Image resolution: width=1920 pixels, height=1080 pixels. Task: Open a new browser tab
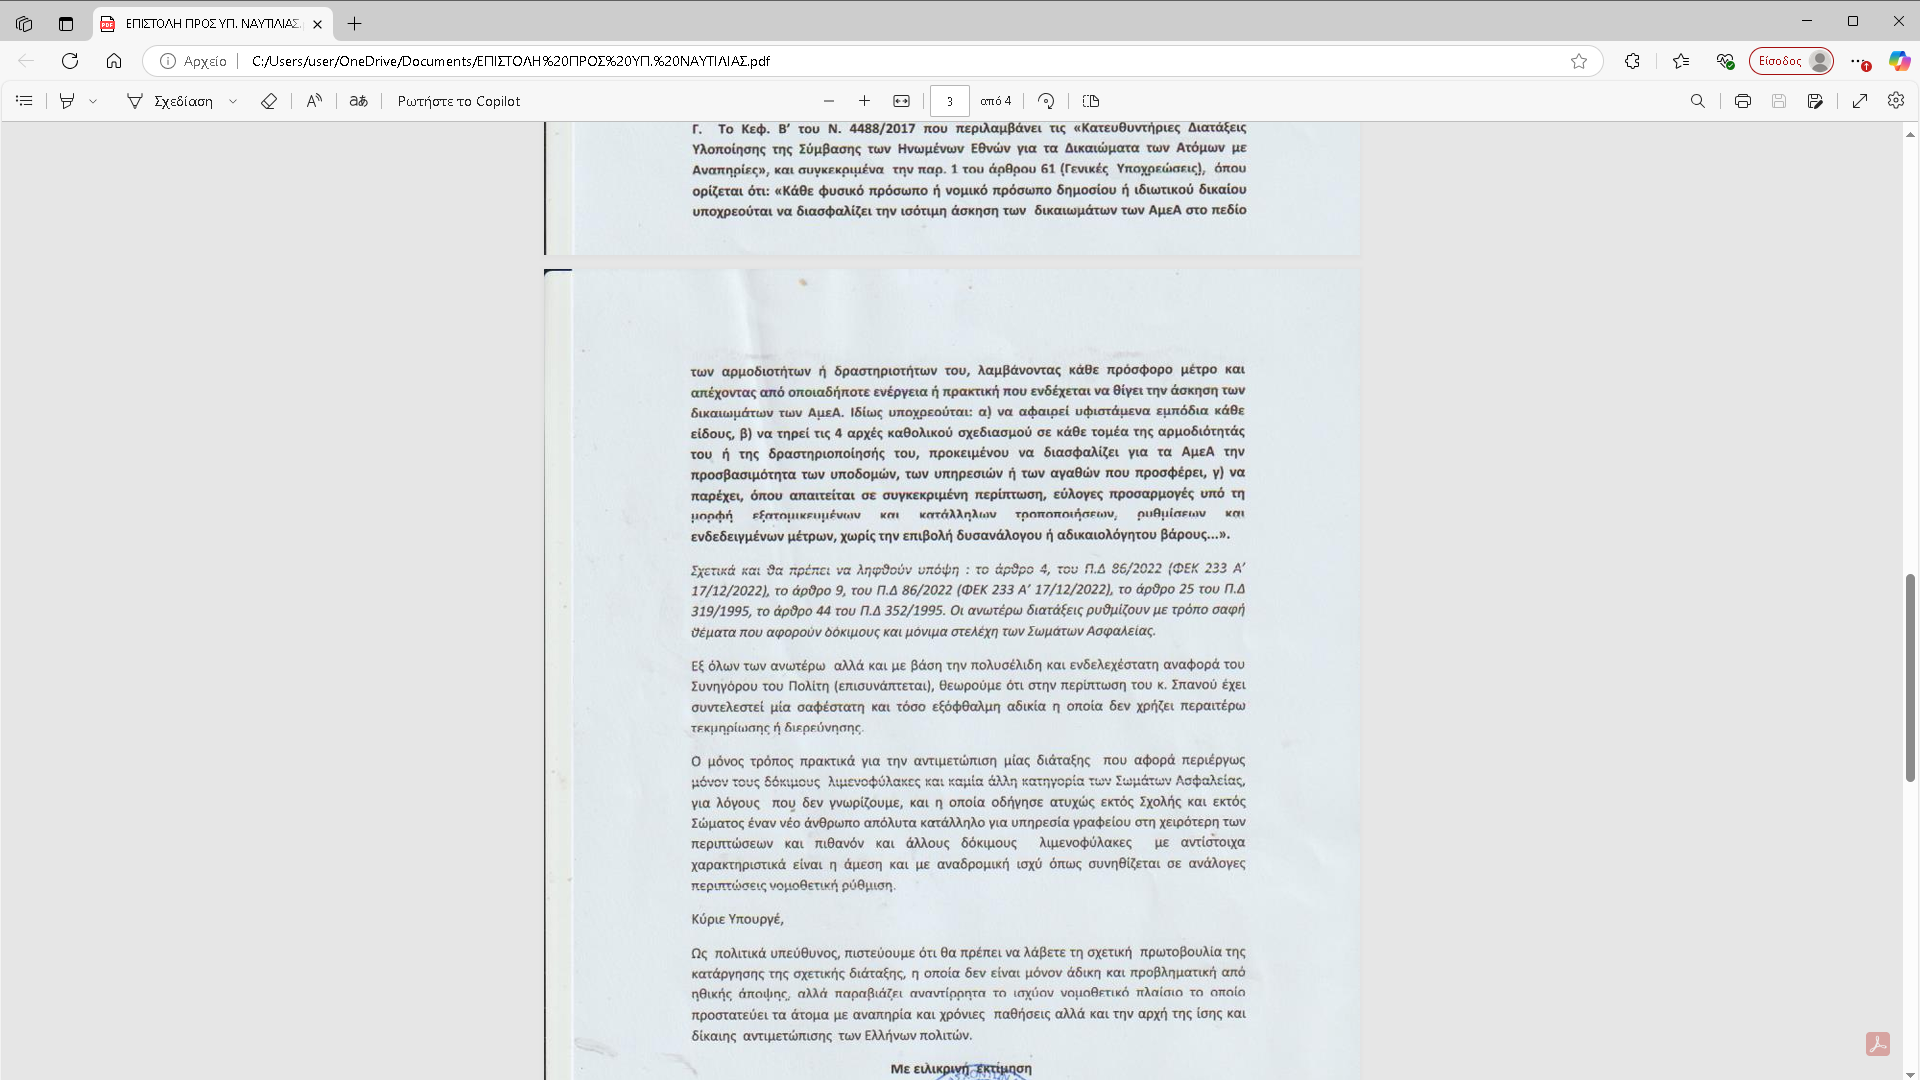coord(354,24)
